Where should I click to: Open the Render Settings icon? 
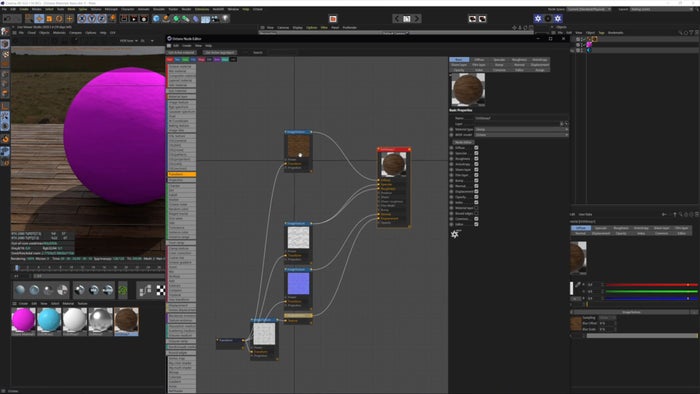click(144, 19)
